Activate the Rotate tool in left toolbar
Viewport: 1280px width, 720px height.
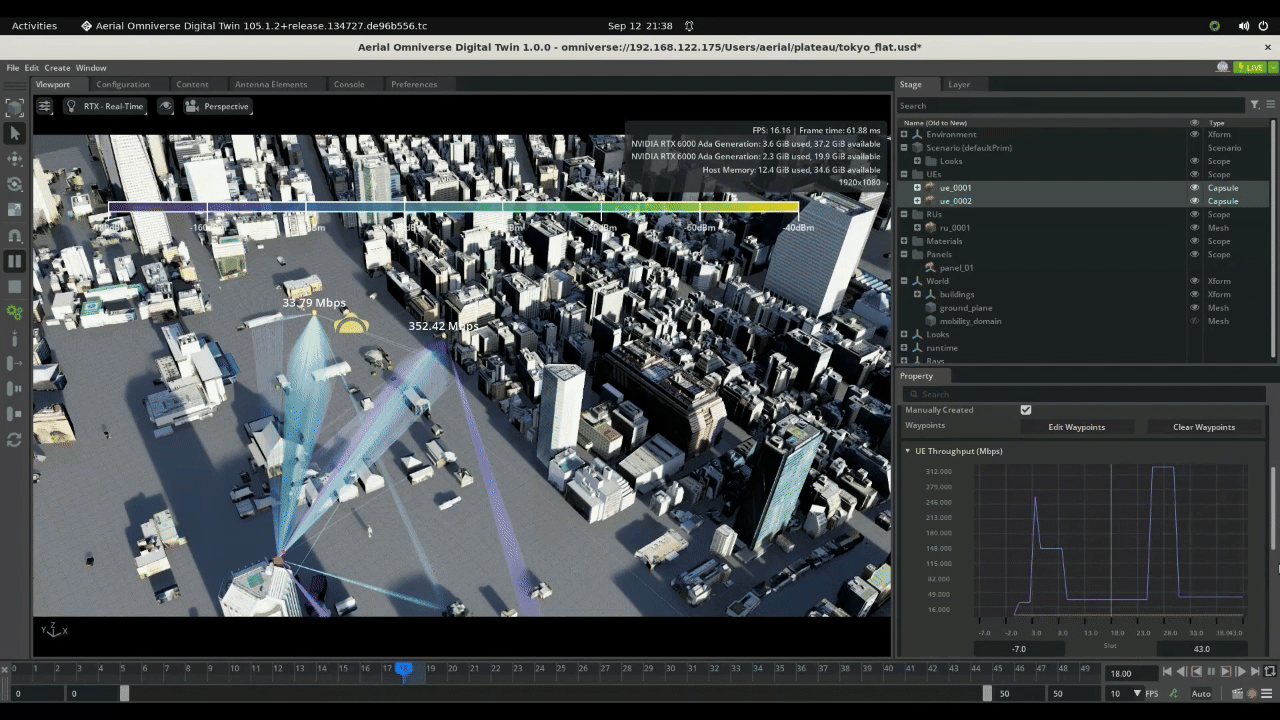(14, 184)
